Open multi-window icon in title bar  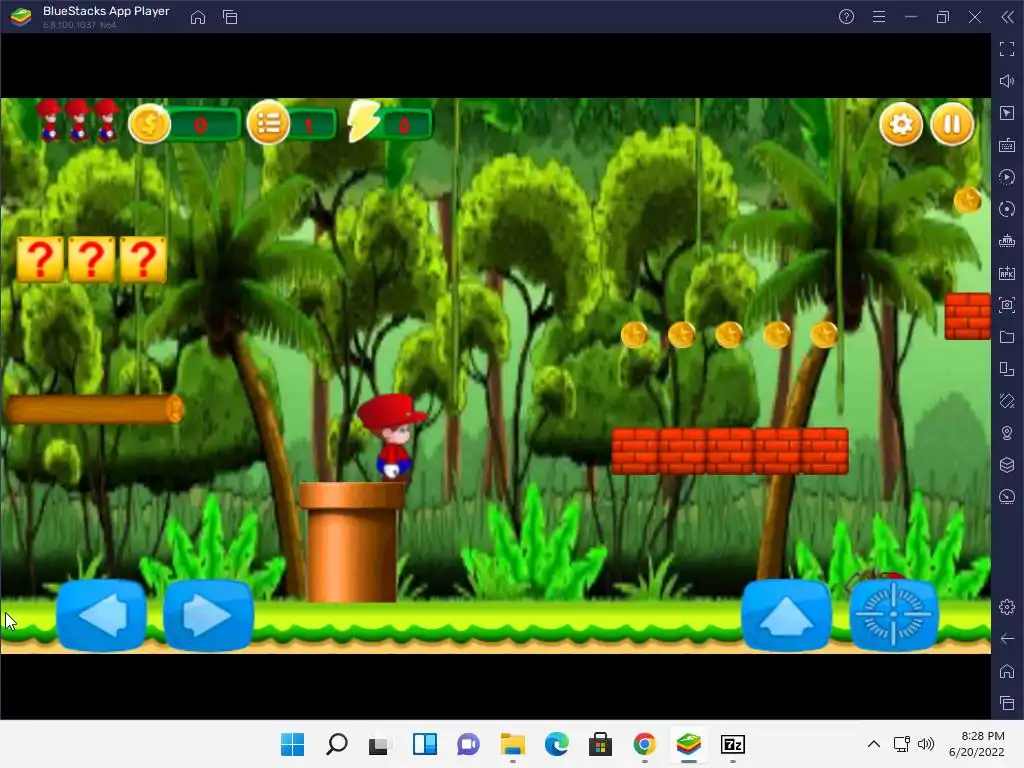[x=230, y=17]
